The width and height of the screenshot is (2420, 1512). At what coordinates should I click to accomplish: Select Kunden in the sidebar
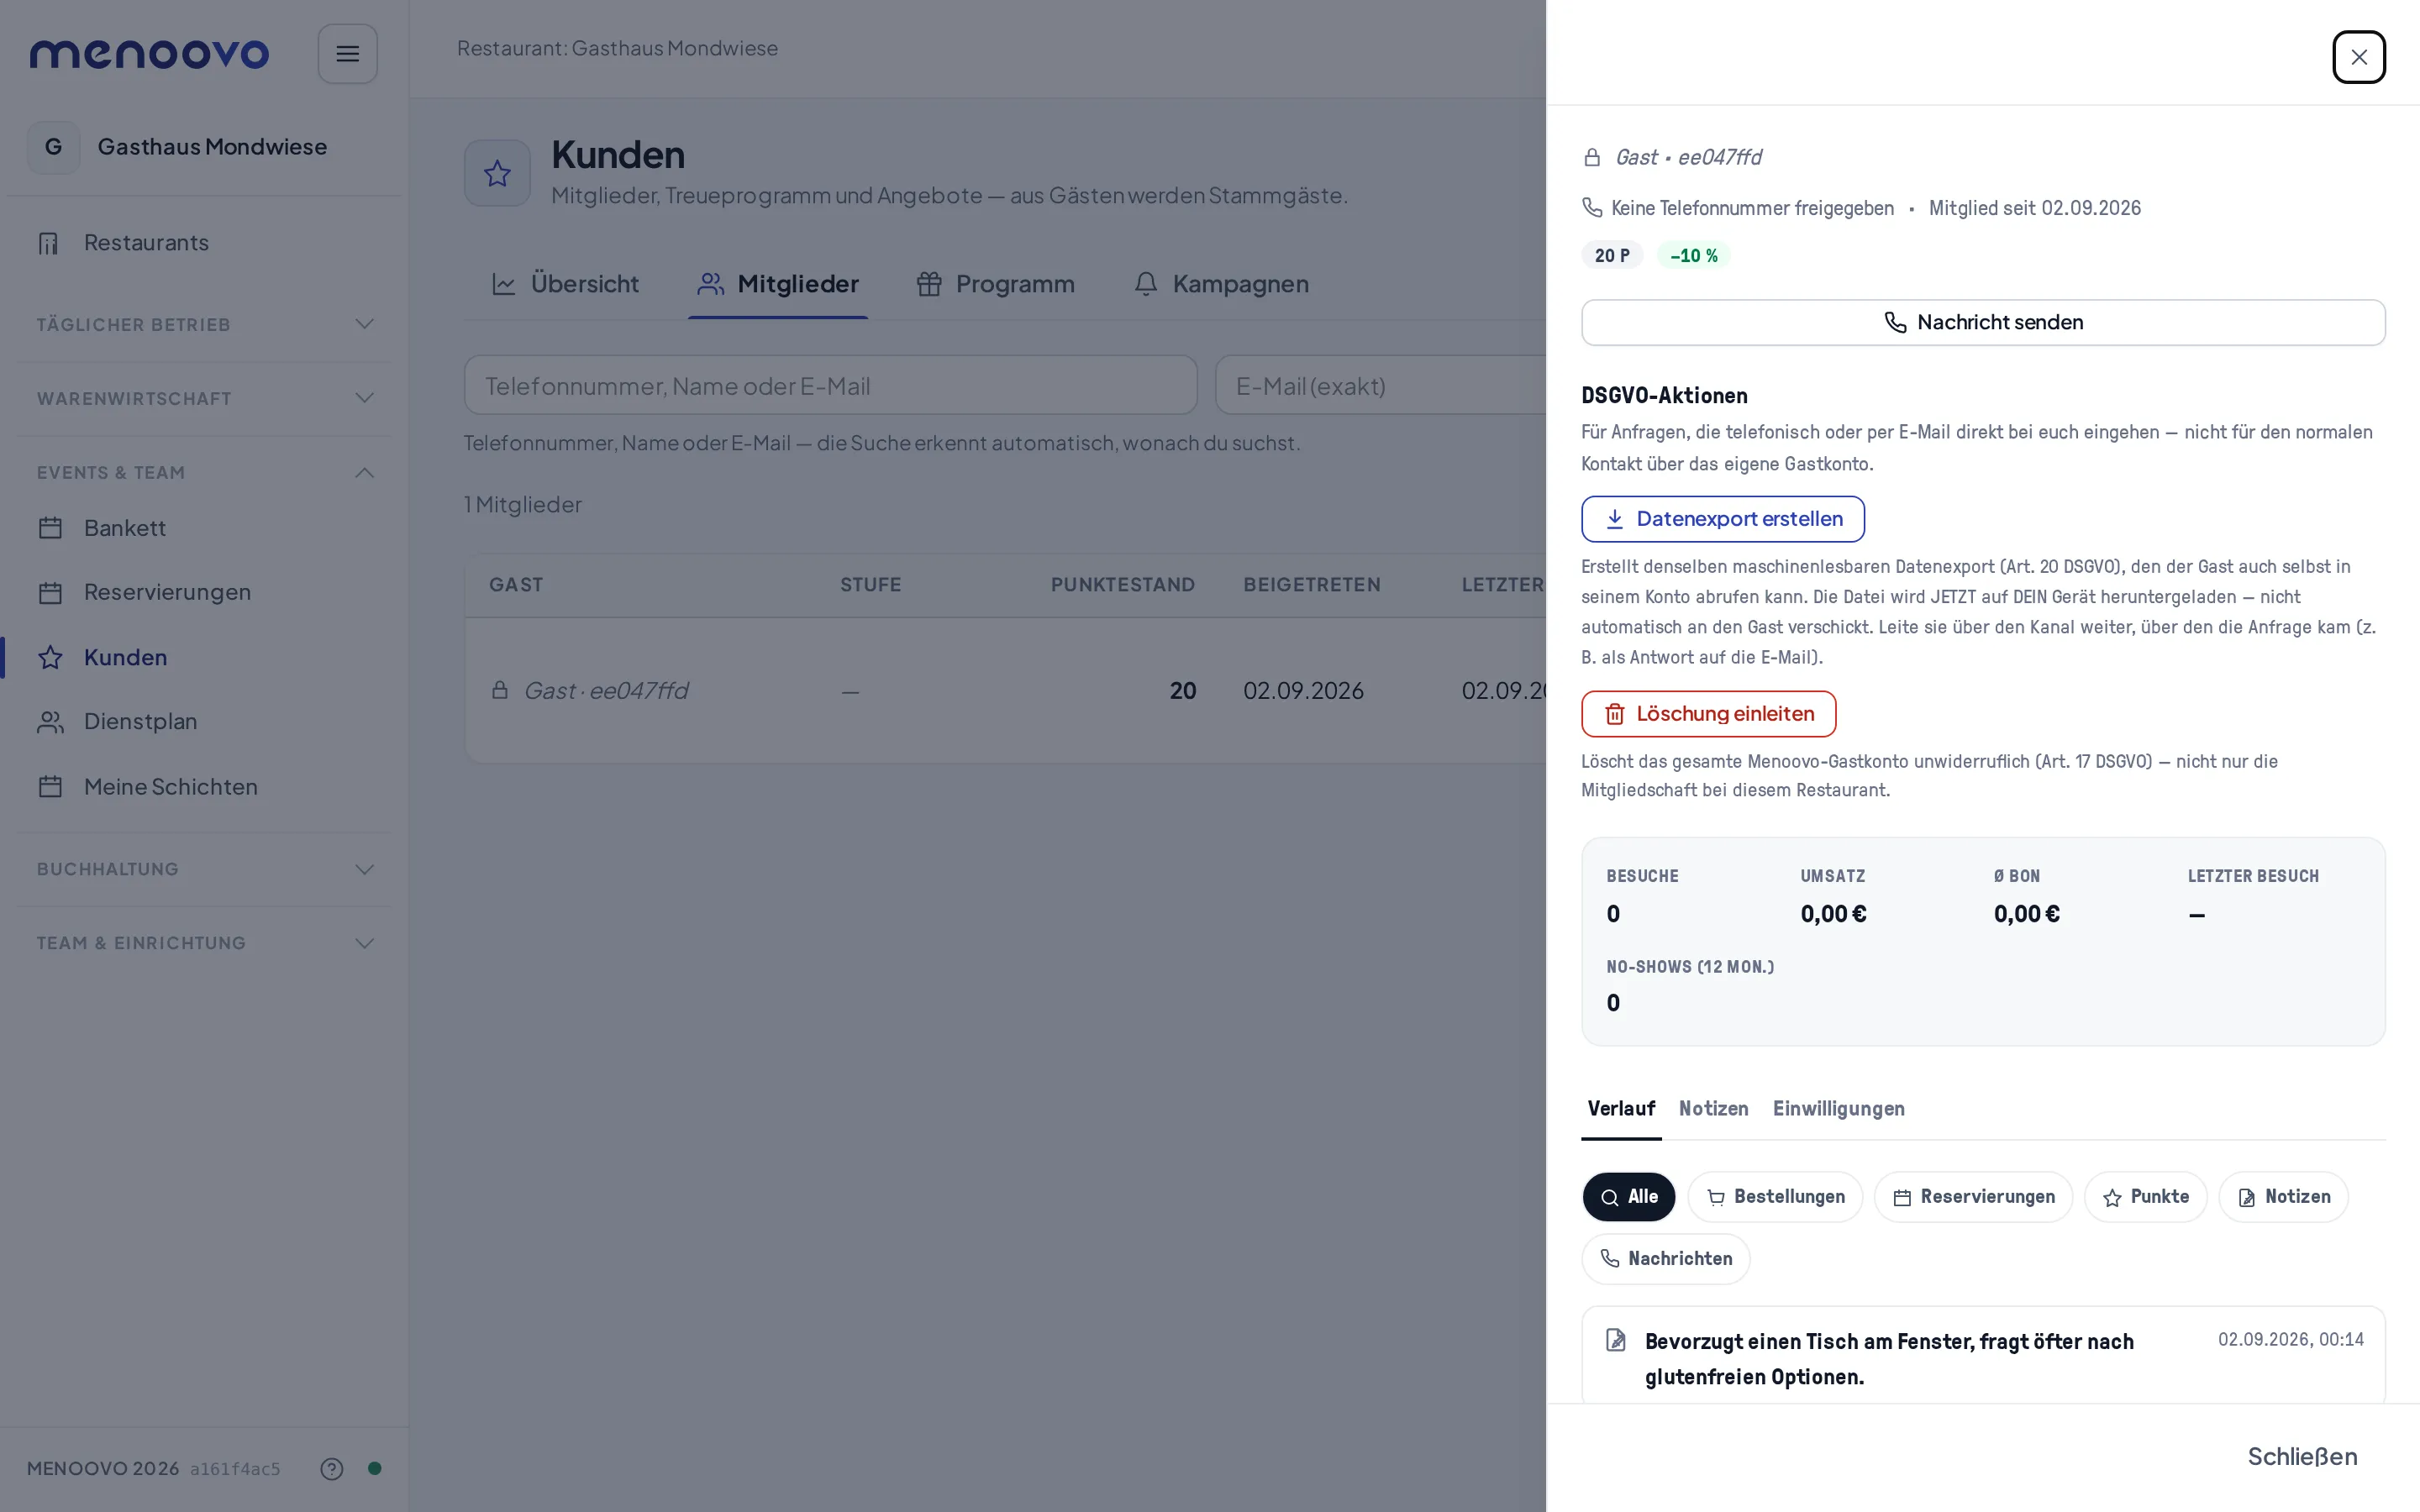click(x=203, y=657)
